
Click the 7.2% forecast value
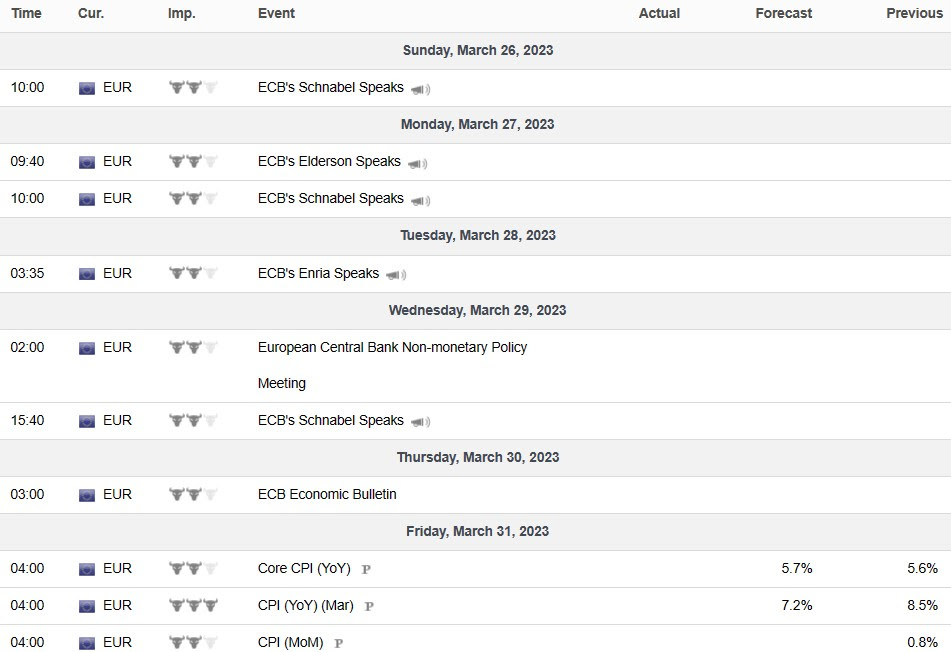click(797, 605)
